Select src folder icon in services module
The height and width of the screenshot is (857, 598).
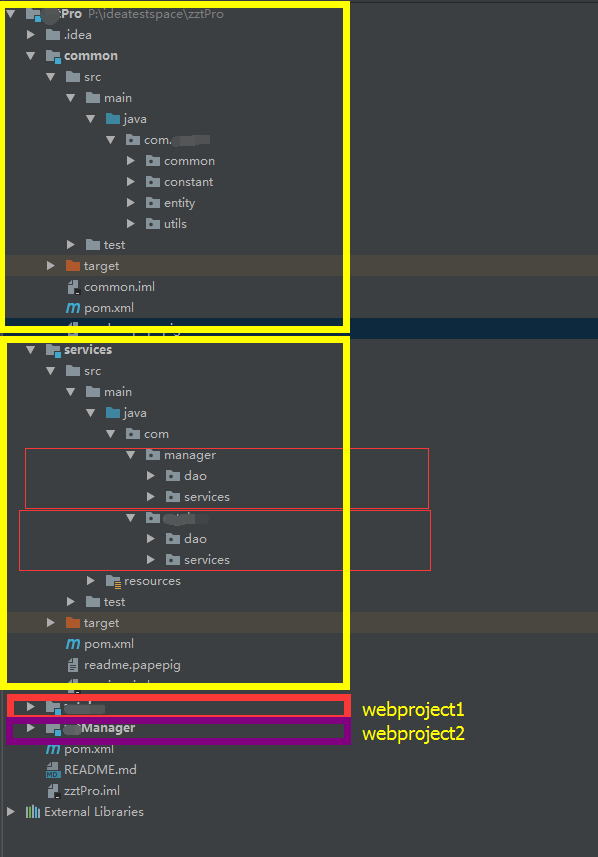[x=73, y=371]
